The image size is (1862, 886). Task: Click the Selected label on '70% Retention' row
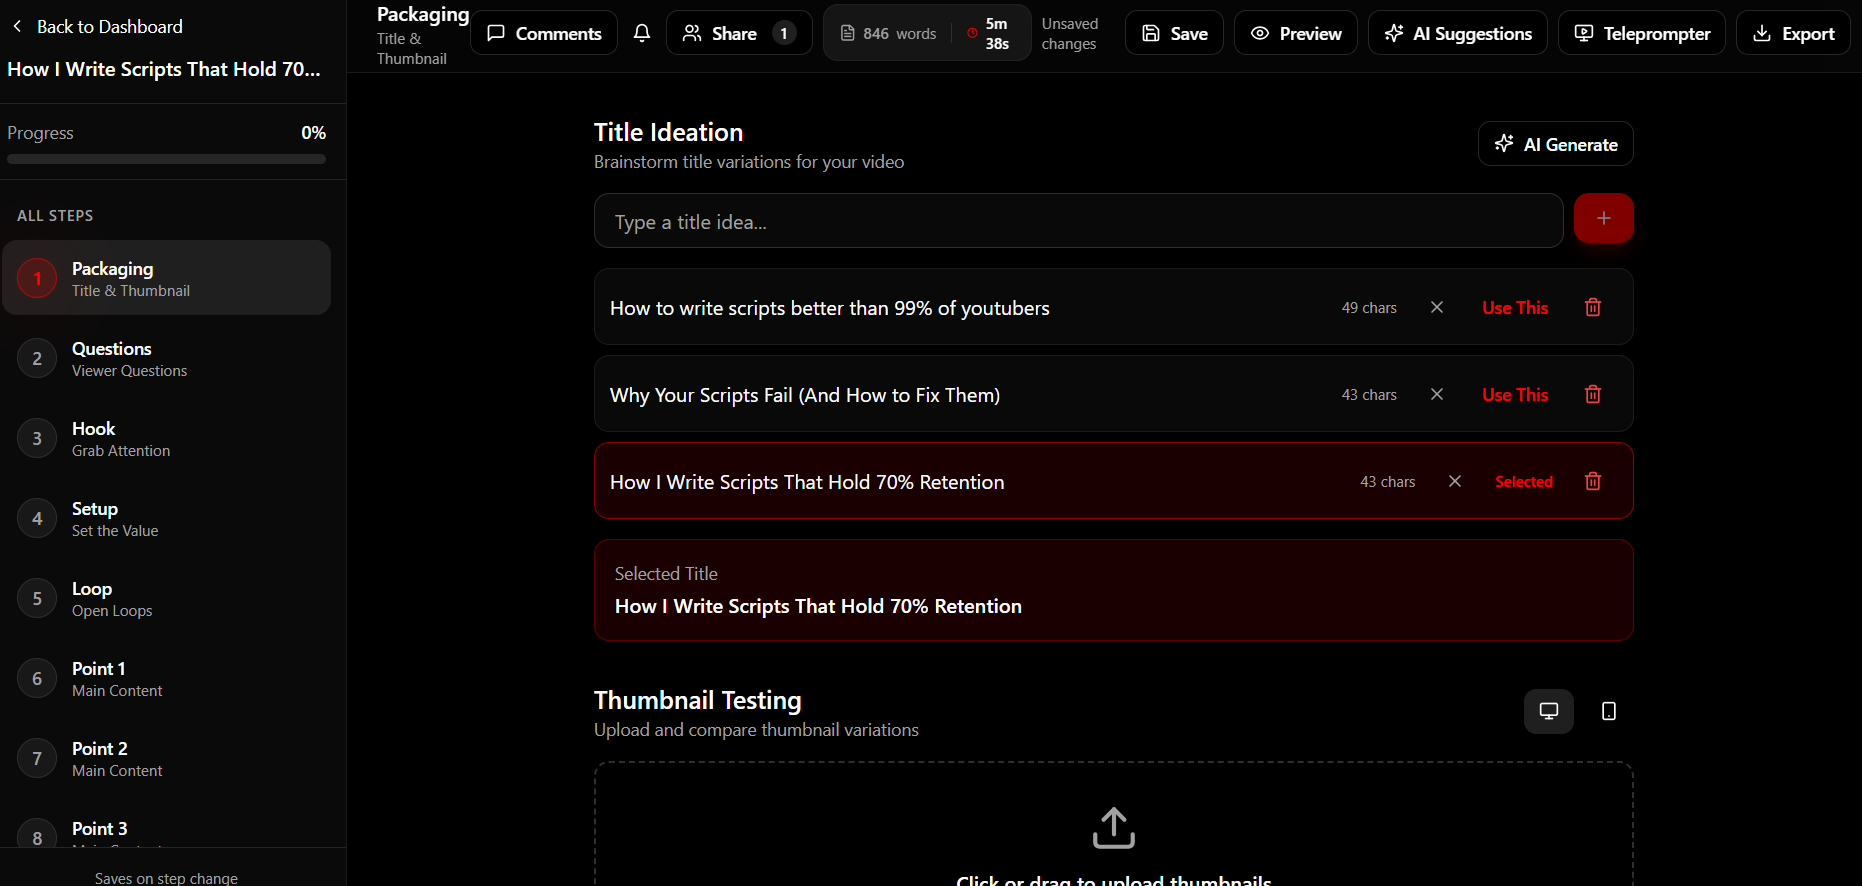coord(1524,481)
